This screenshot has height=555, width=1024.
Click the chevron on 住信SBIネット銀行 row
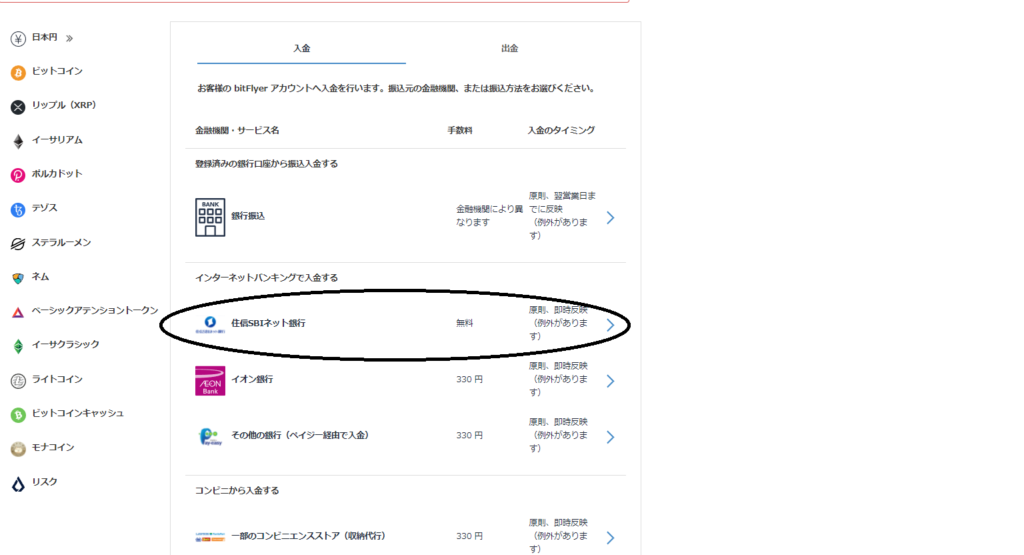(610, 324)
